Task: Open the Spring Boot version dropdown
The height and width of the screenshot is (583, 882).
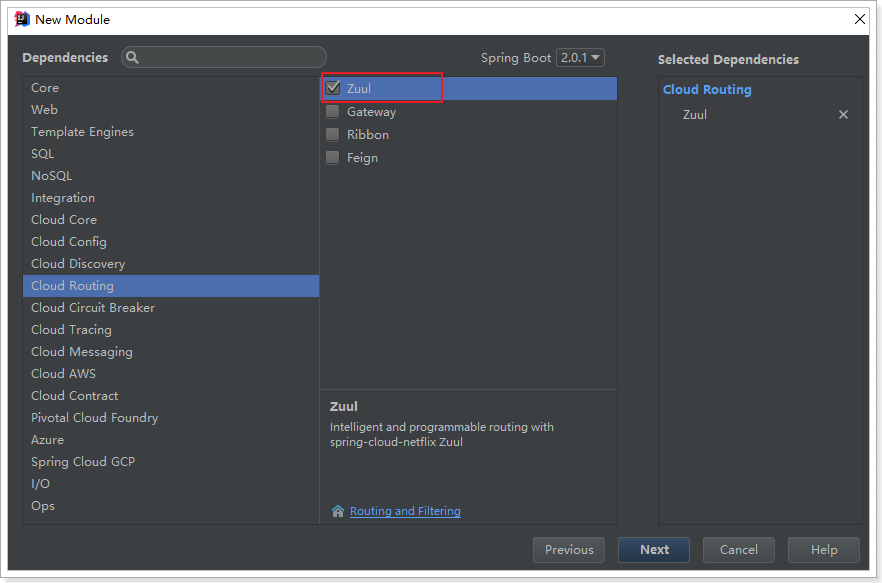Action: pyautogui.click(x=581, y=58)
